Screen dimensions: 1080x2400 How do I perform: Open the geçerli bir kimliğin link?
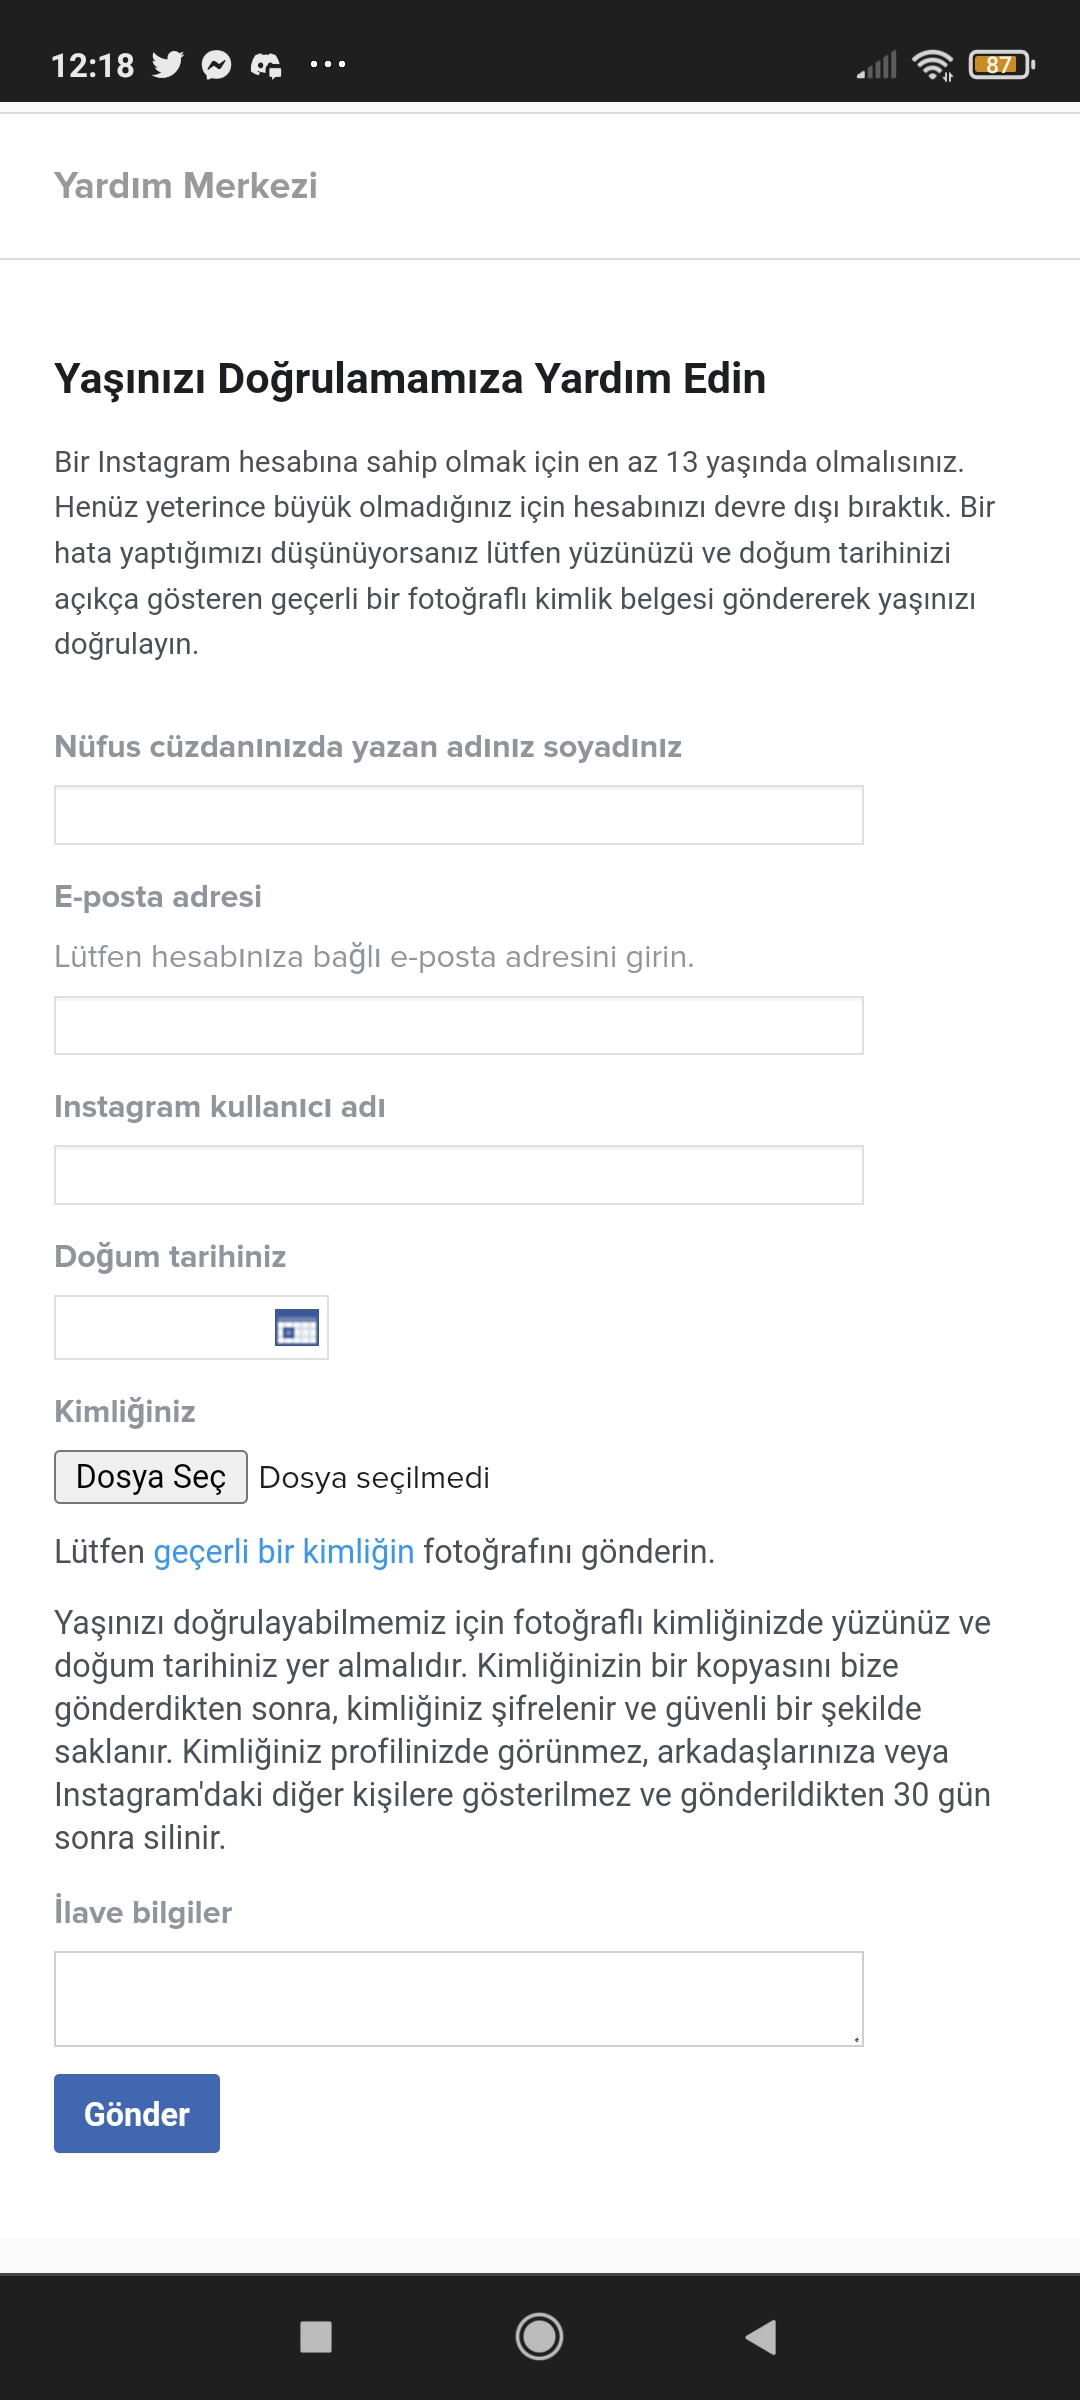tap(284, 1551)
